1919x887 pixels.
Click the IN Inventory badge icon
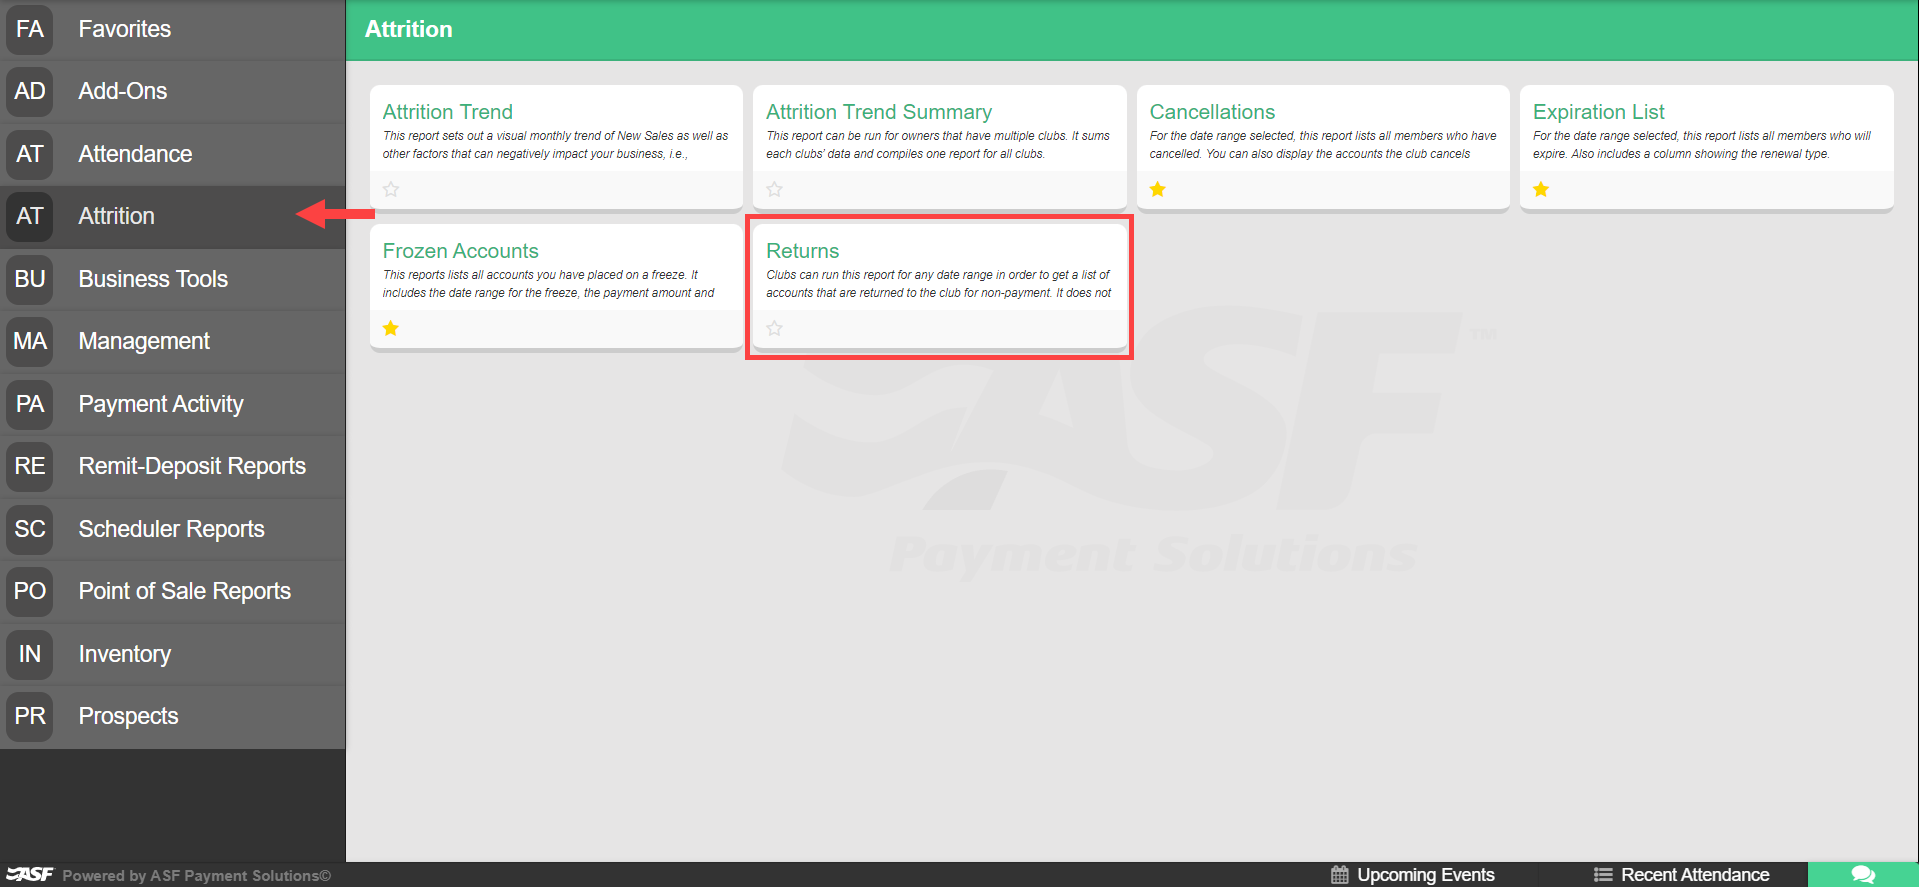[x=29, y=654]
